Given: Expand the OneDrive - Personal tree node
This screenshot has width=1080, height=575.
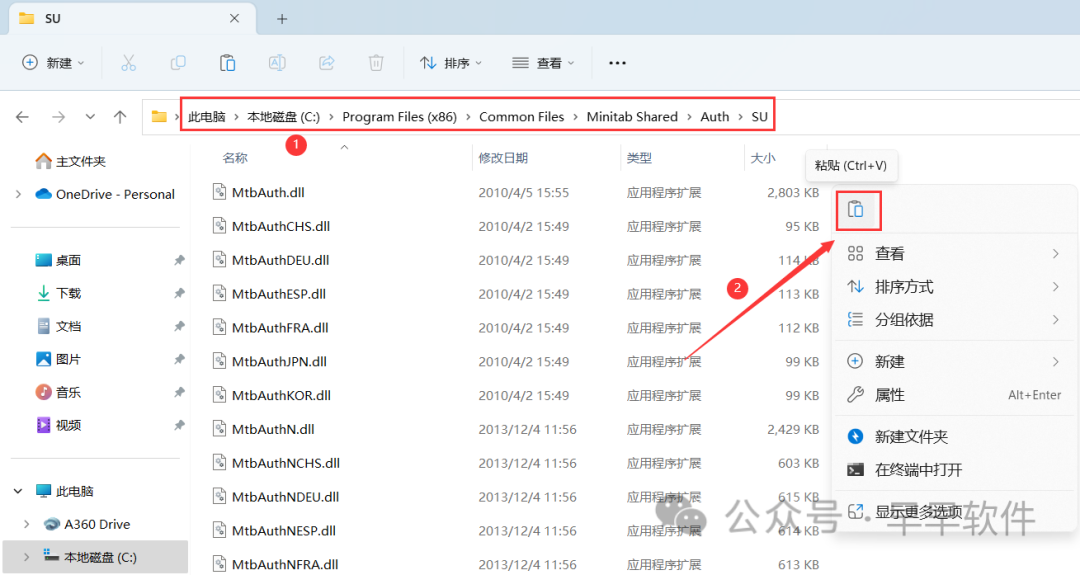Looking at the screenshot, I should pyautogui.click(x=18, y=194).
